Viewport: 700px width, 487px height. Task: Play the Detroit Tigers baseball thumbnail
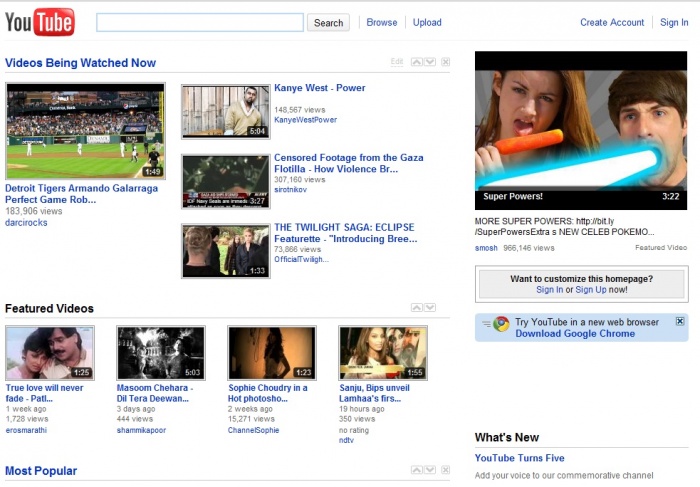85,131
